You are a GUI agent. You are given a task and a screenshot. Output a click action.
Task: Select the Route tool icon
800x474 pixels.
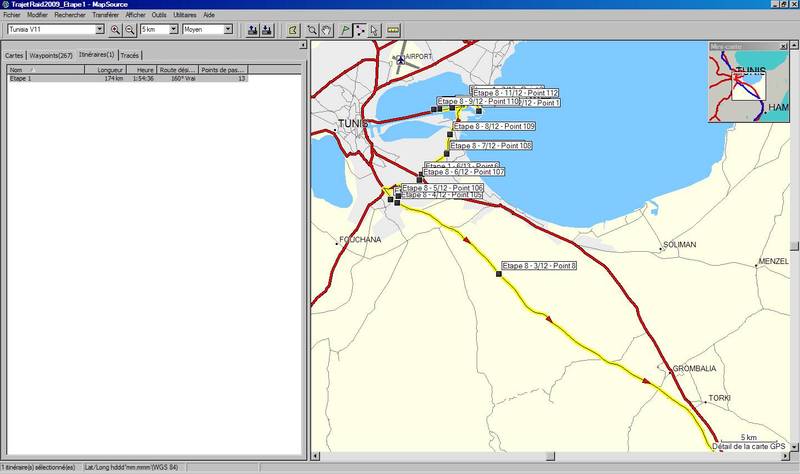coord(360,30)
